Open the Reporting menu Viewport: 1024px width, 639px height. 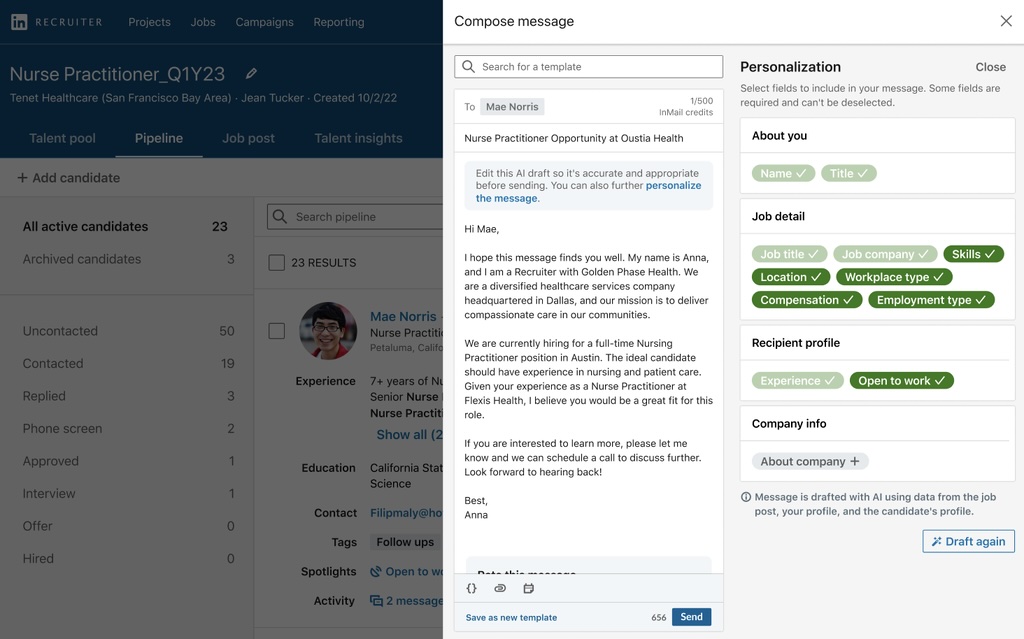point(339,22)
